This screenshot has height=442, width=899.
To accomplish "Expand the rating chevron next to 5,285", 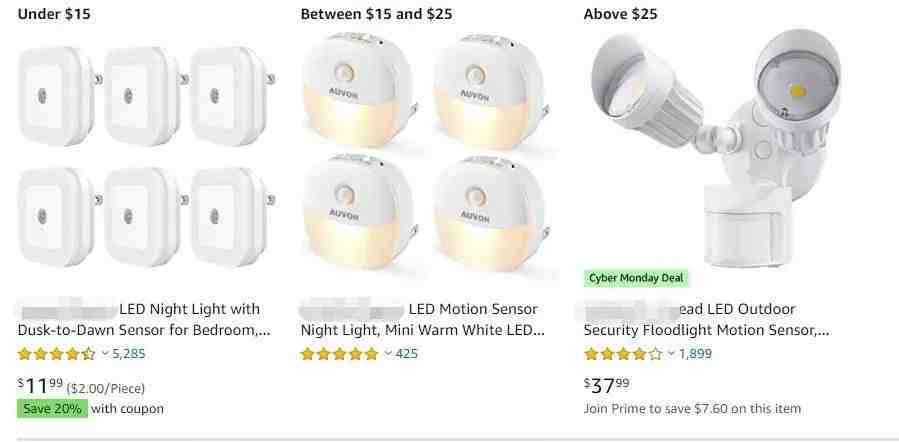I will (105, 354).
